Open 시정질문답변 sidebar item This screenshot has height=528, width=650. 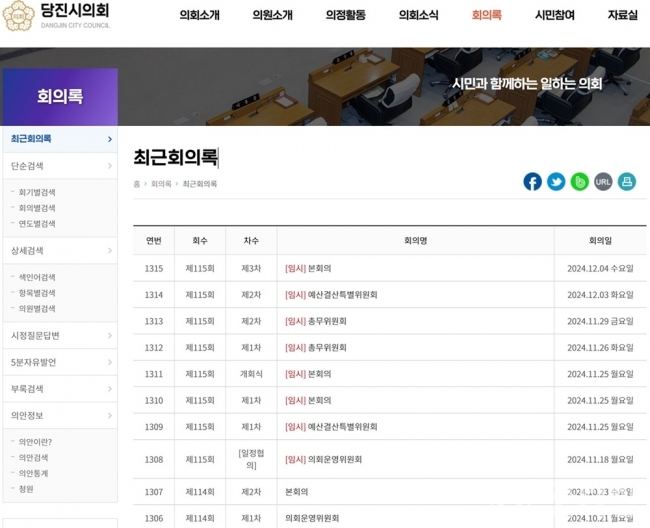[58, 335]
